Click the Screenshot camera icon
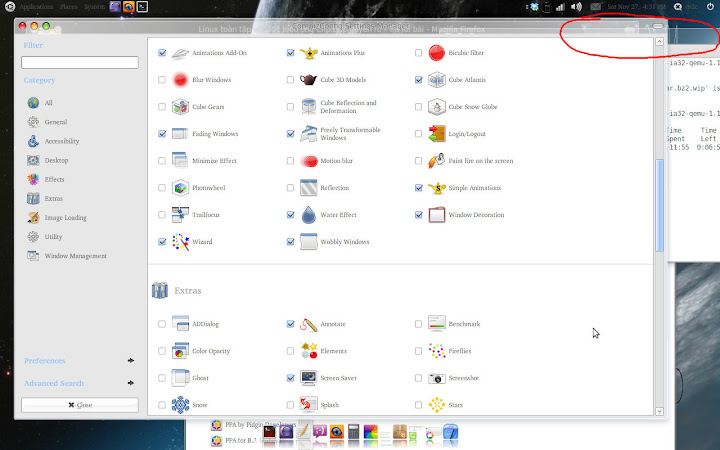Image resolution: width=720 pixels, height=450 pixels. click(437, 378)
